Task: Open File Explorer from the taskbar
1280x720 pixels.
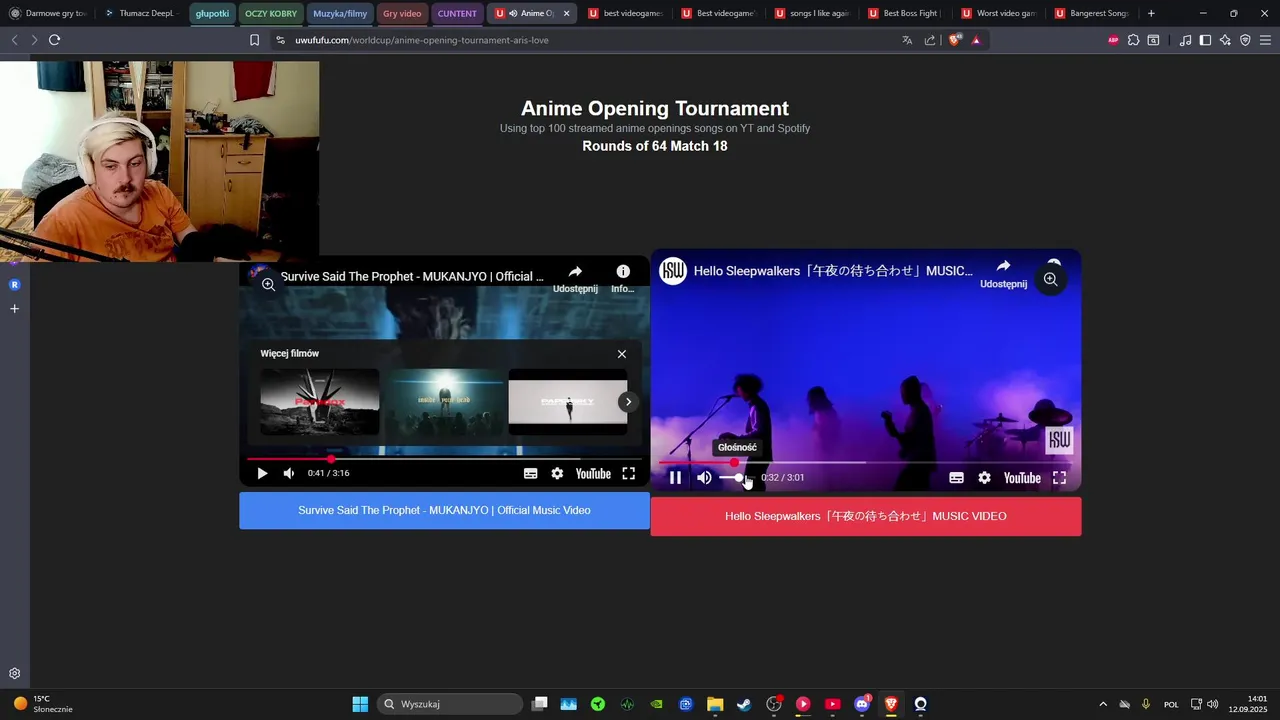Action: pyautogui.click(x=715, y=704)
